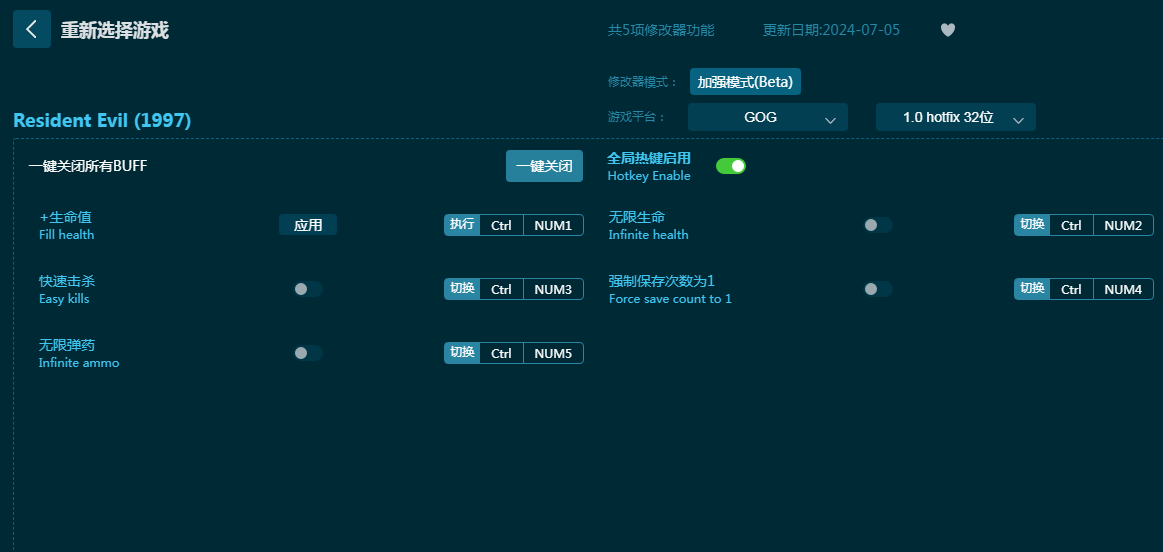
Task: Toggle the Hotkey Enable switch
Action: point(731,166)
